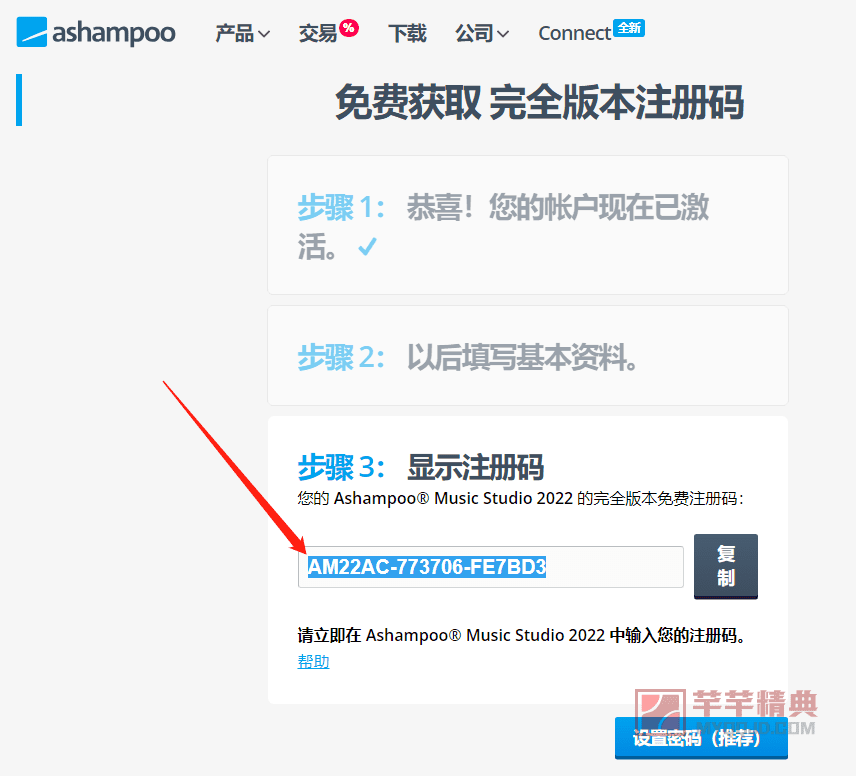Click the step 1 checkmark icon
This screenshot has width=856, height=776.
pos(367,247)
